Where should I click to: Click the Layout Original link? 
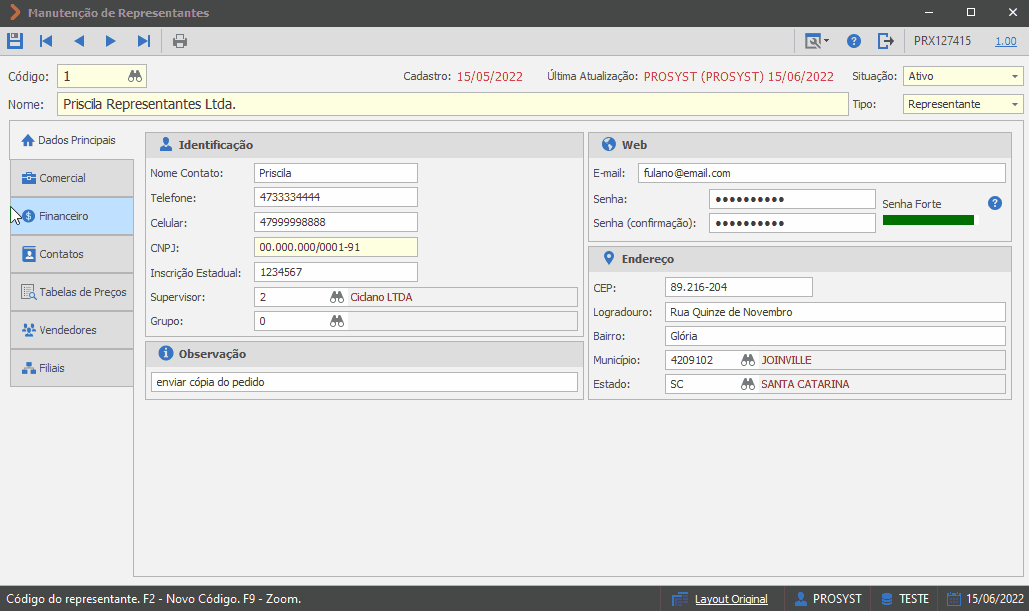point(731,599)
